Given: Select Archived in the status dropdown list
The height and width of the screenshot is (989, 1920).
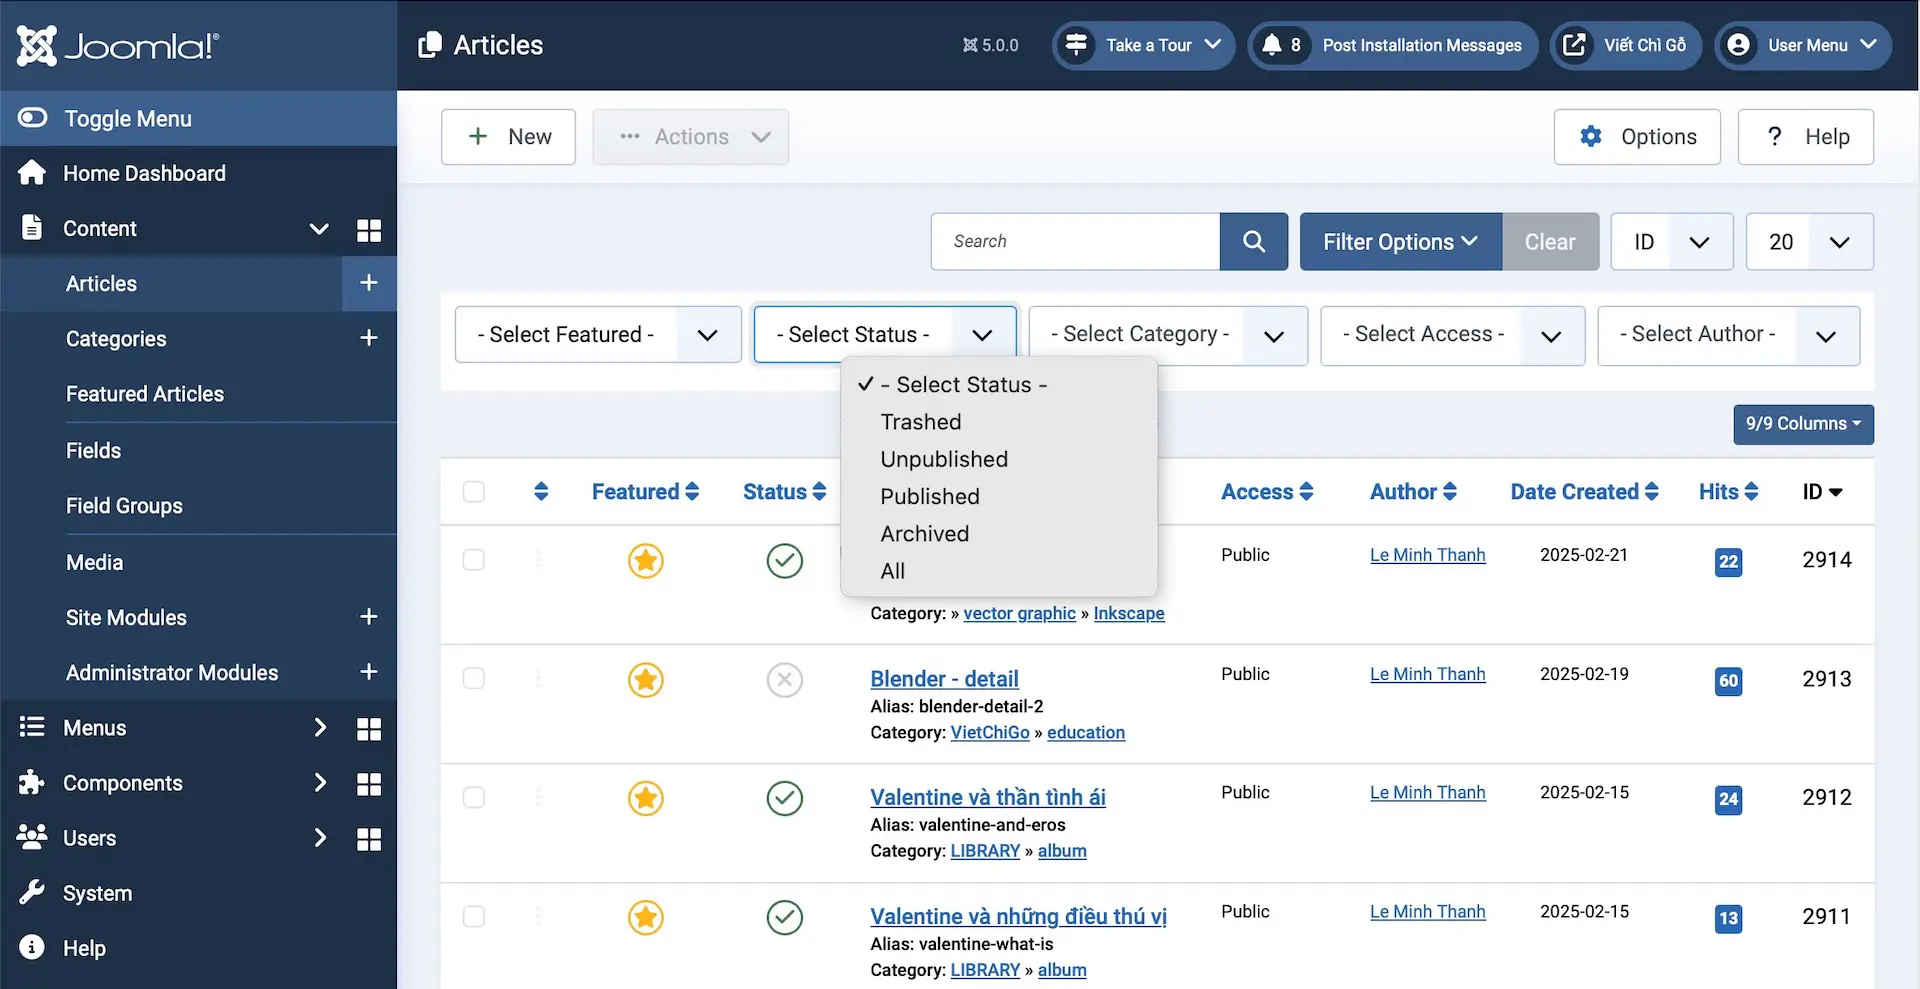Looking at the screenshot, I should click(924, 534).
